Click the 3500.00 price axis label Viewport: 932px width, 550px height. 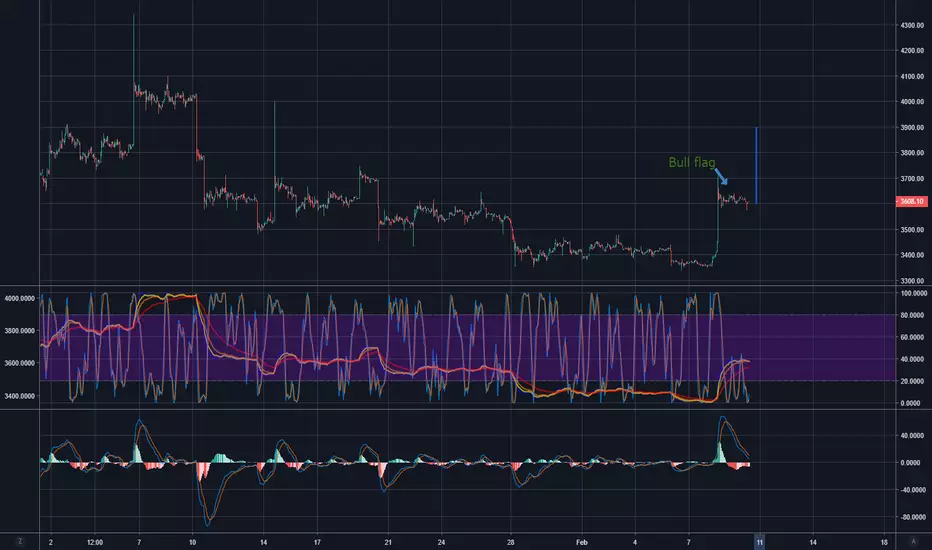(x=912, y=230)
